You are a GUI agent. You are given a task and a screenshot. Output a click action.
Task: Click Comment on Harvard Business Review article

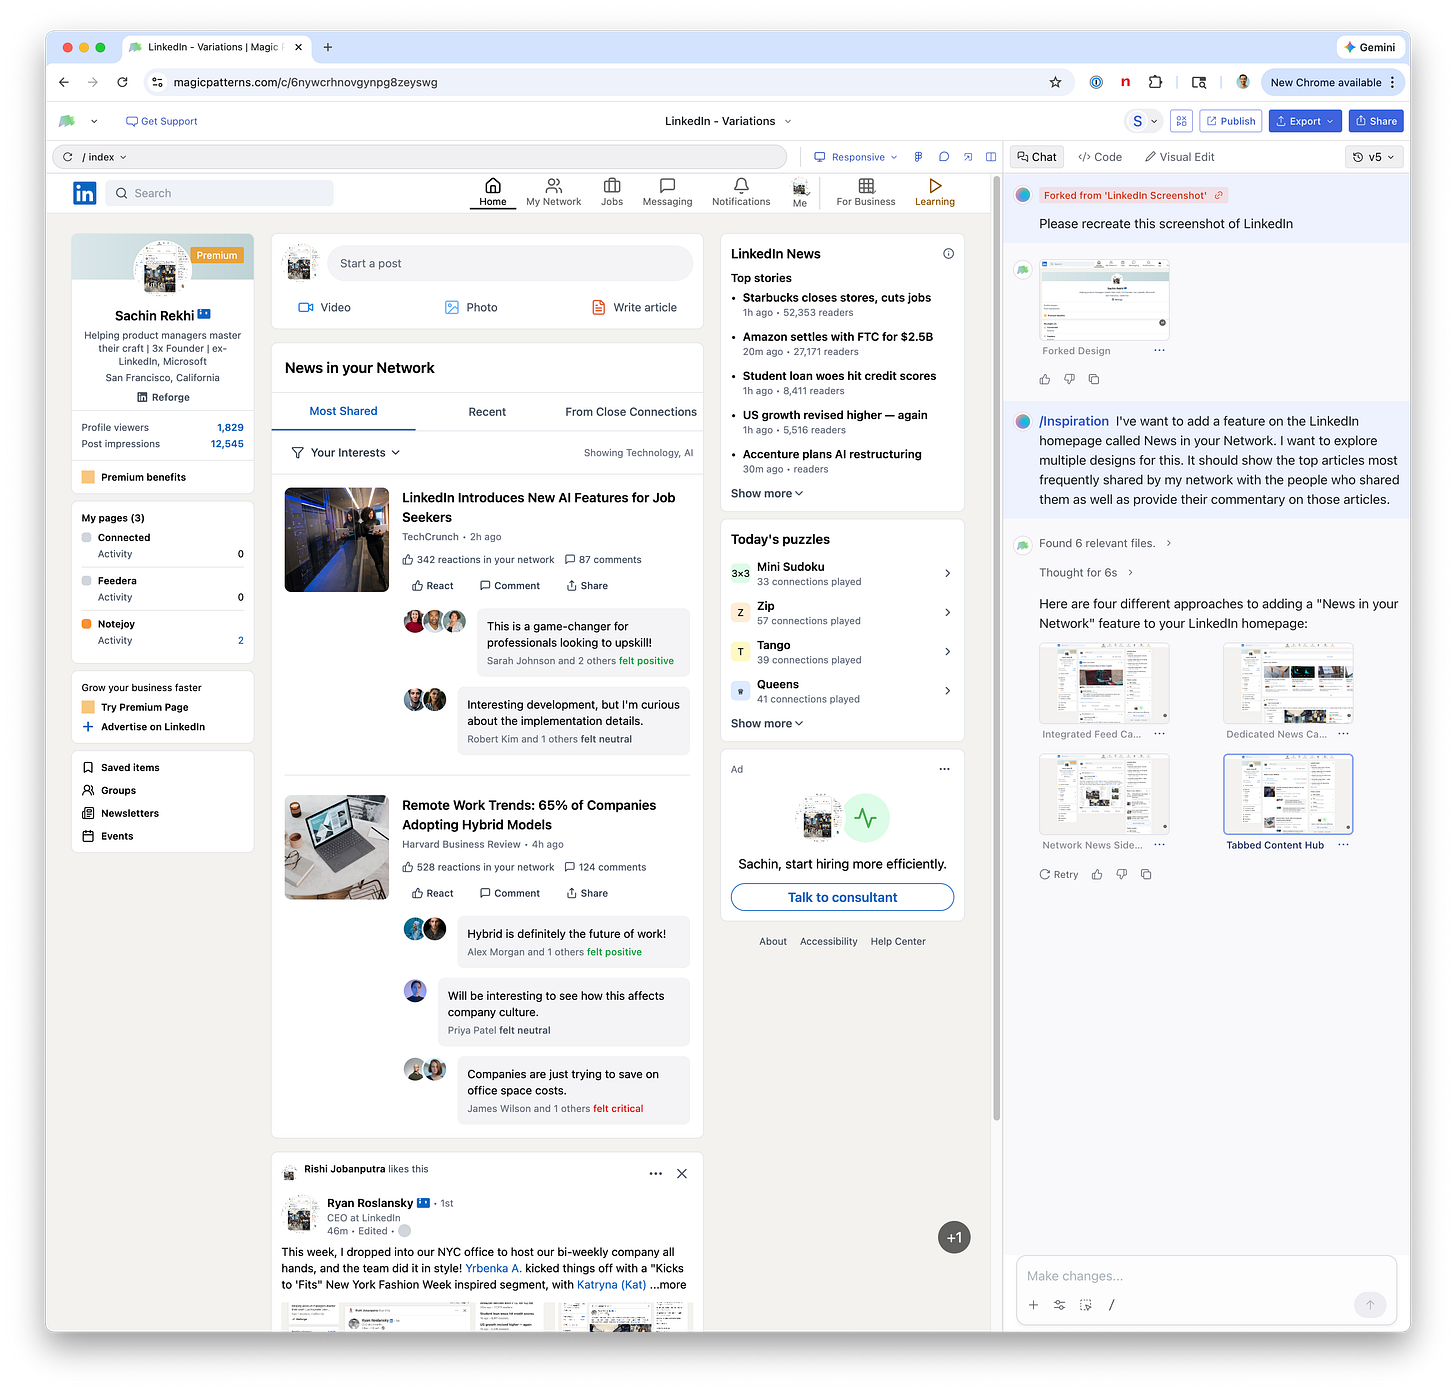[x=509, y=893]
